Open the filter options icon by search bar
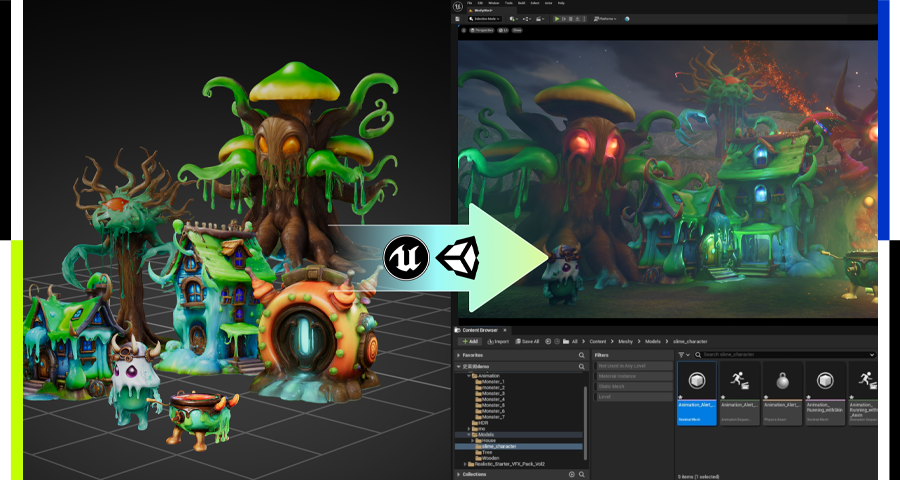 (683, 355)
